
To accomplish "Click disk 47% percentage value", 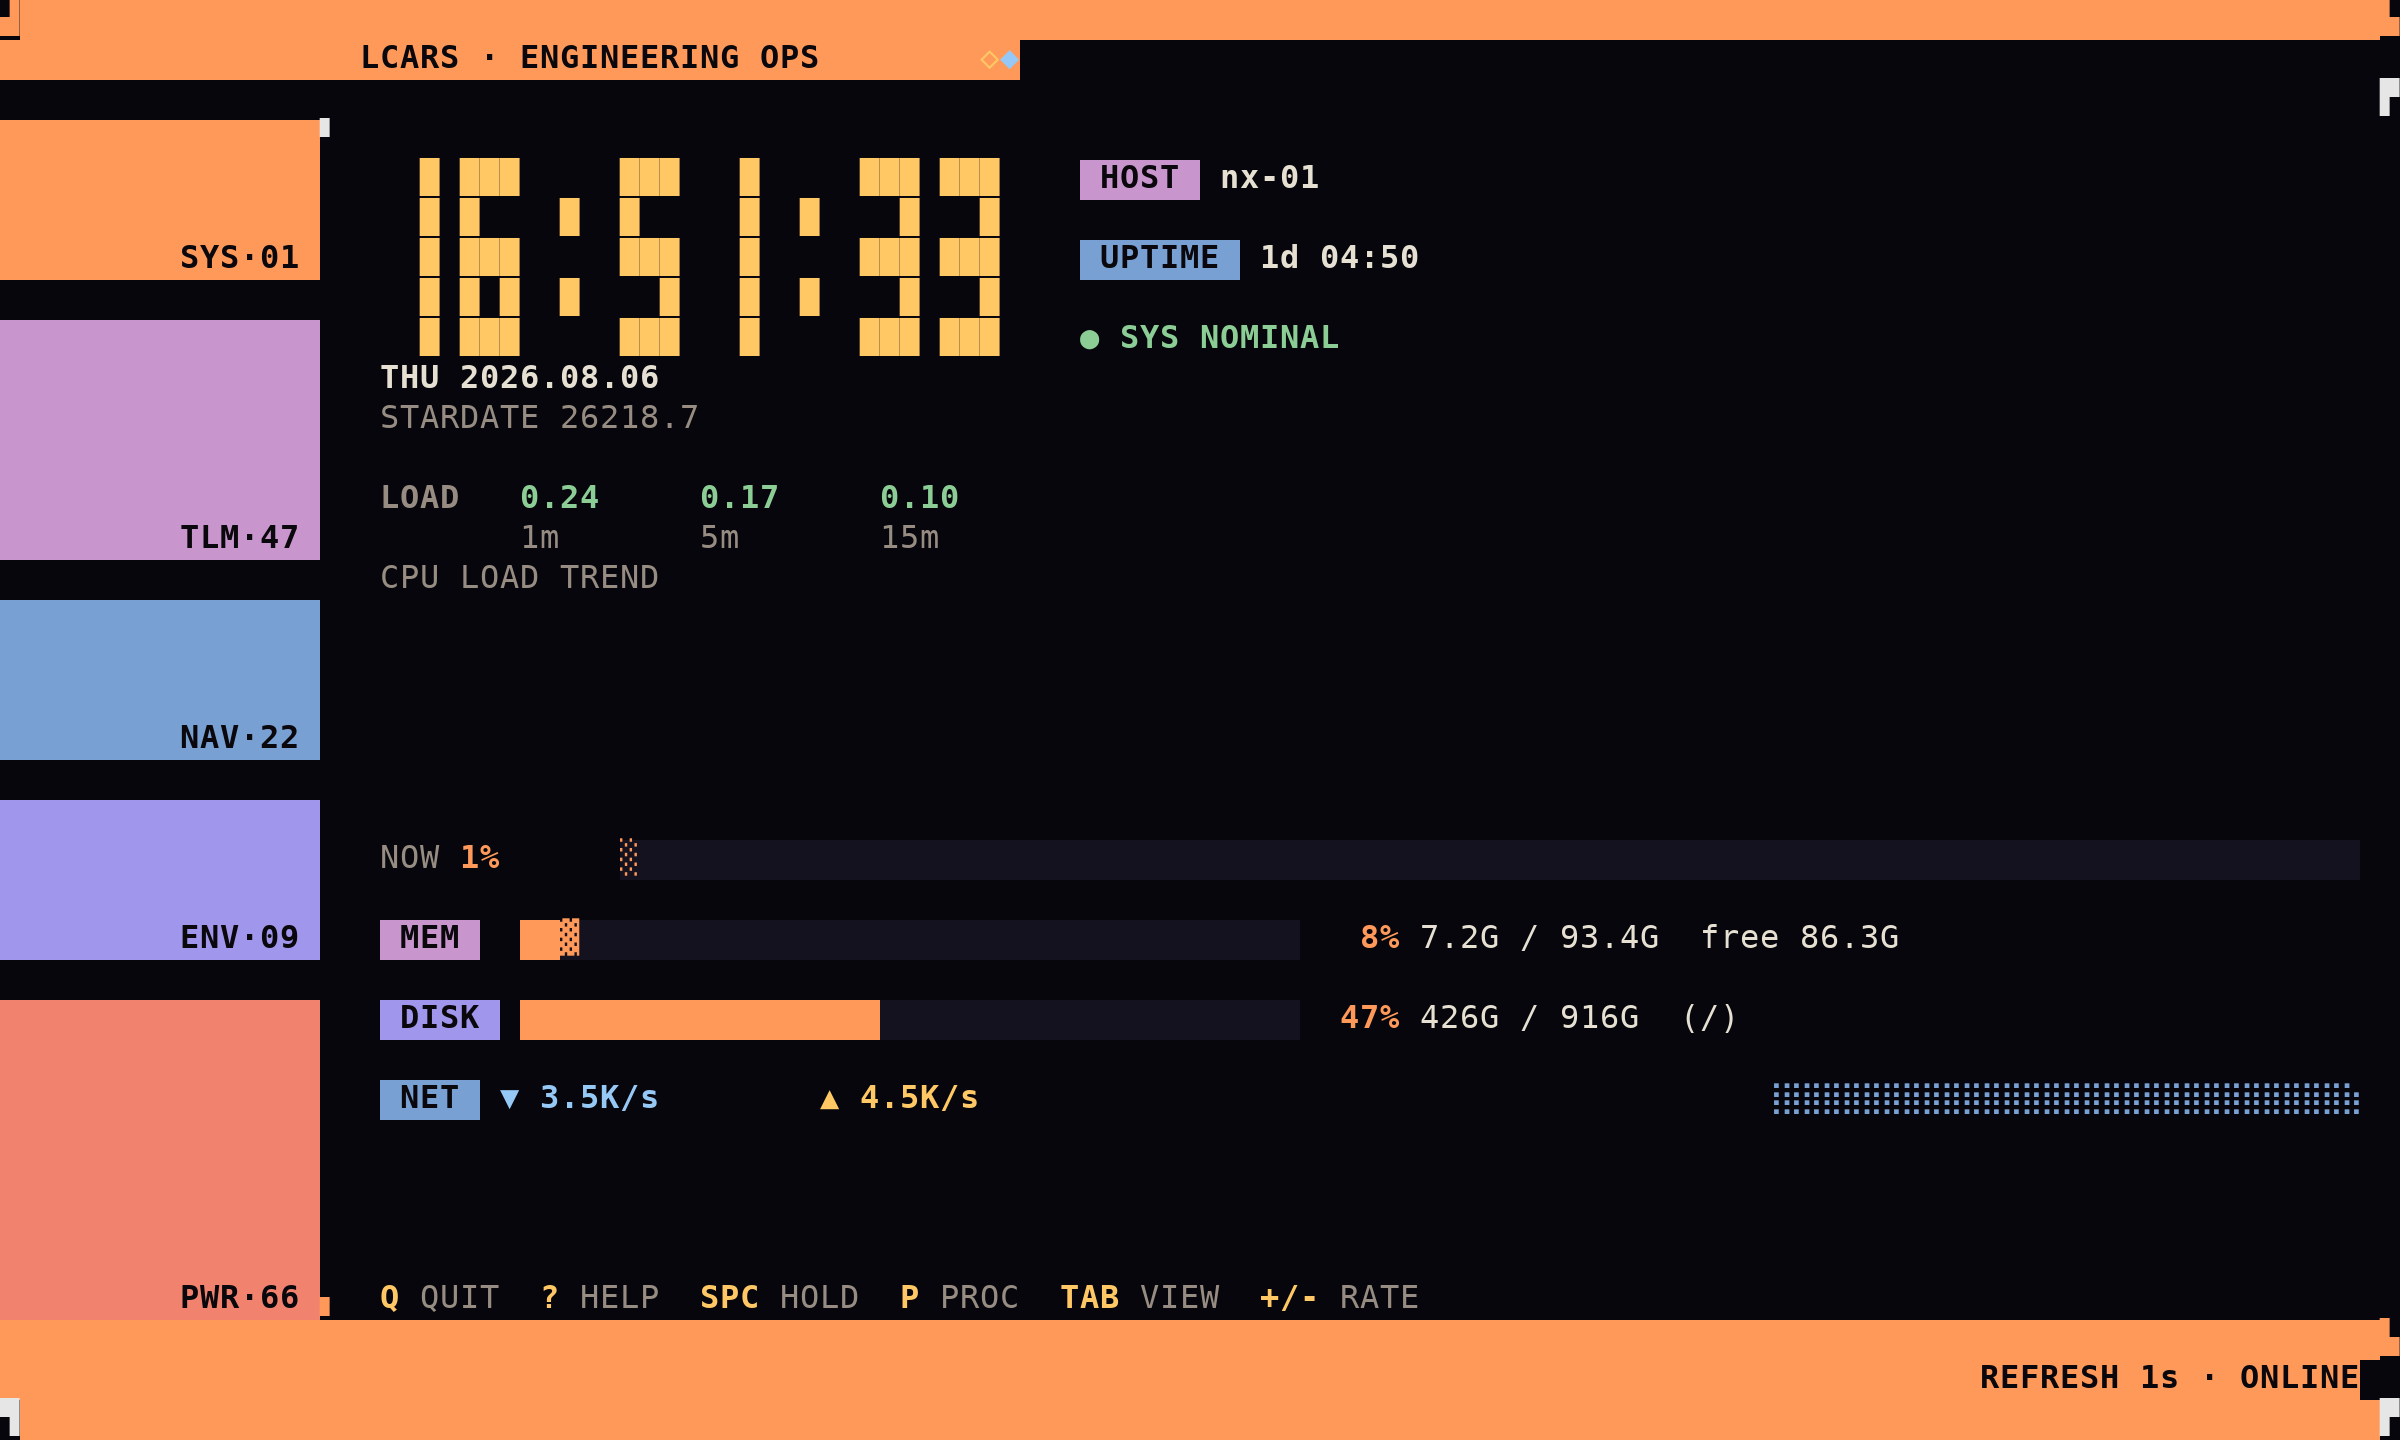I will pyautogui.click(x=1370, y=1018).
